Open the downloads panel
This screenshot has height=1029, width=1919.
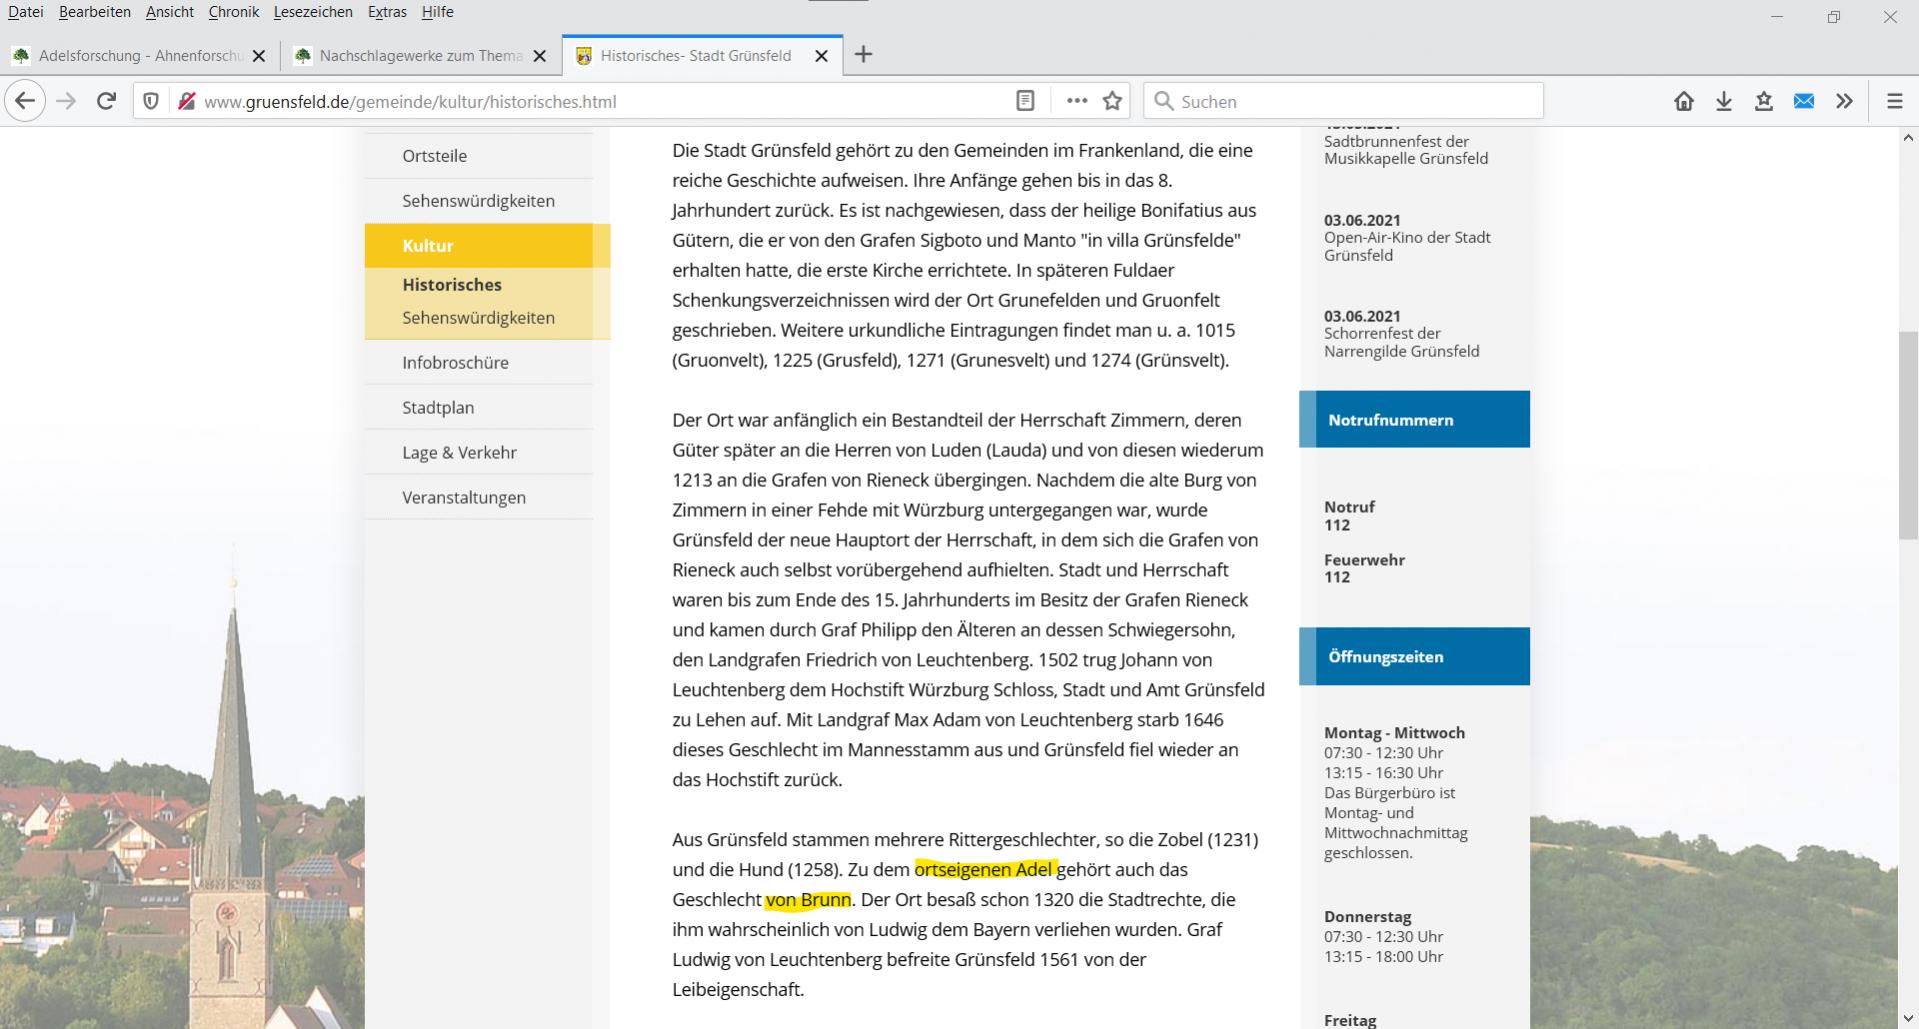1724,101
